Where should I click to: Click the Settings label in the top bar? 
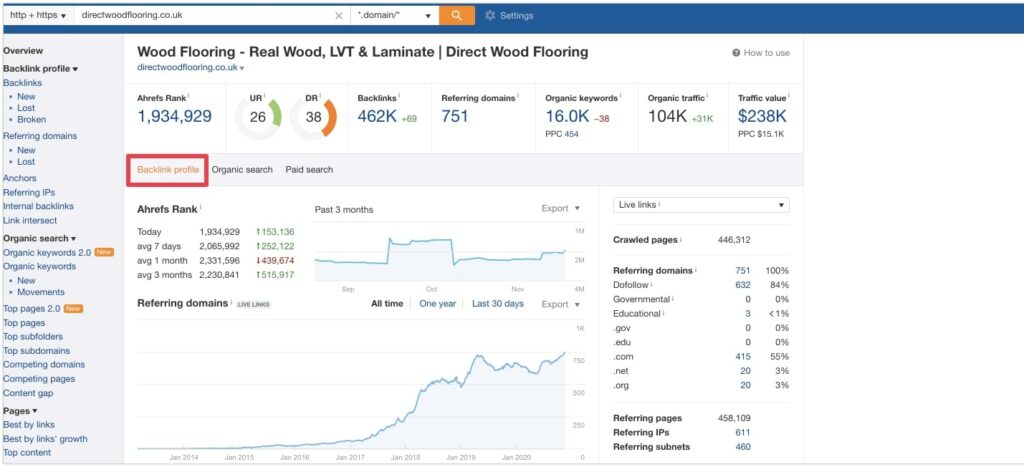[517, 16]
